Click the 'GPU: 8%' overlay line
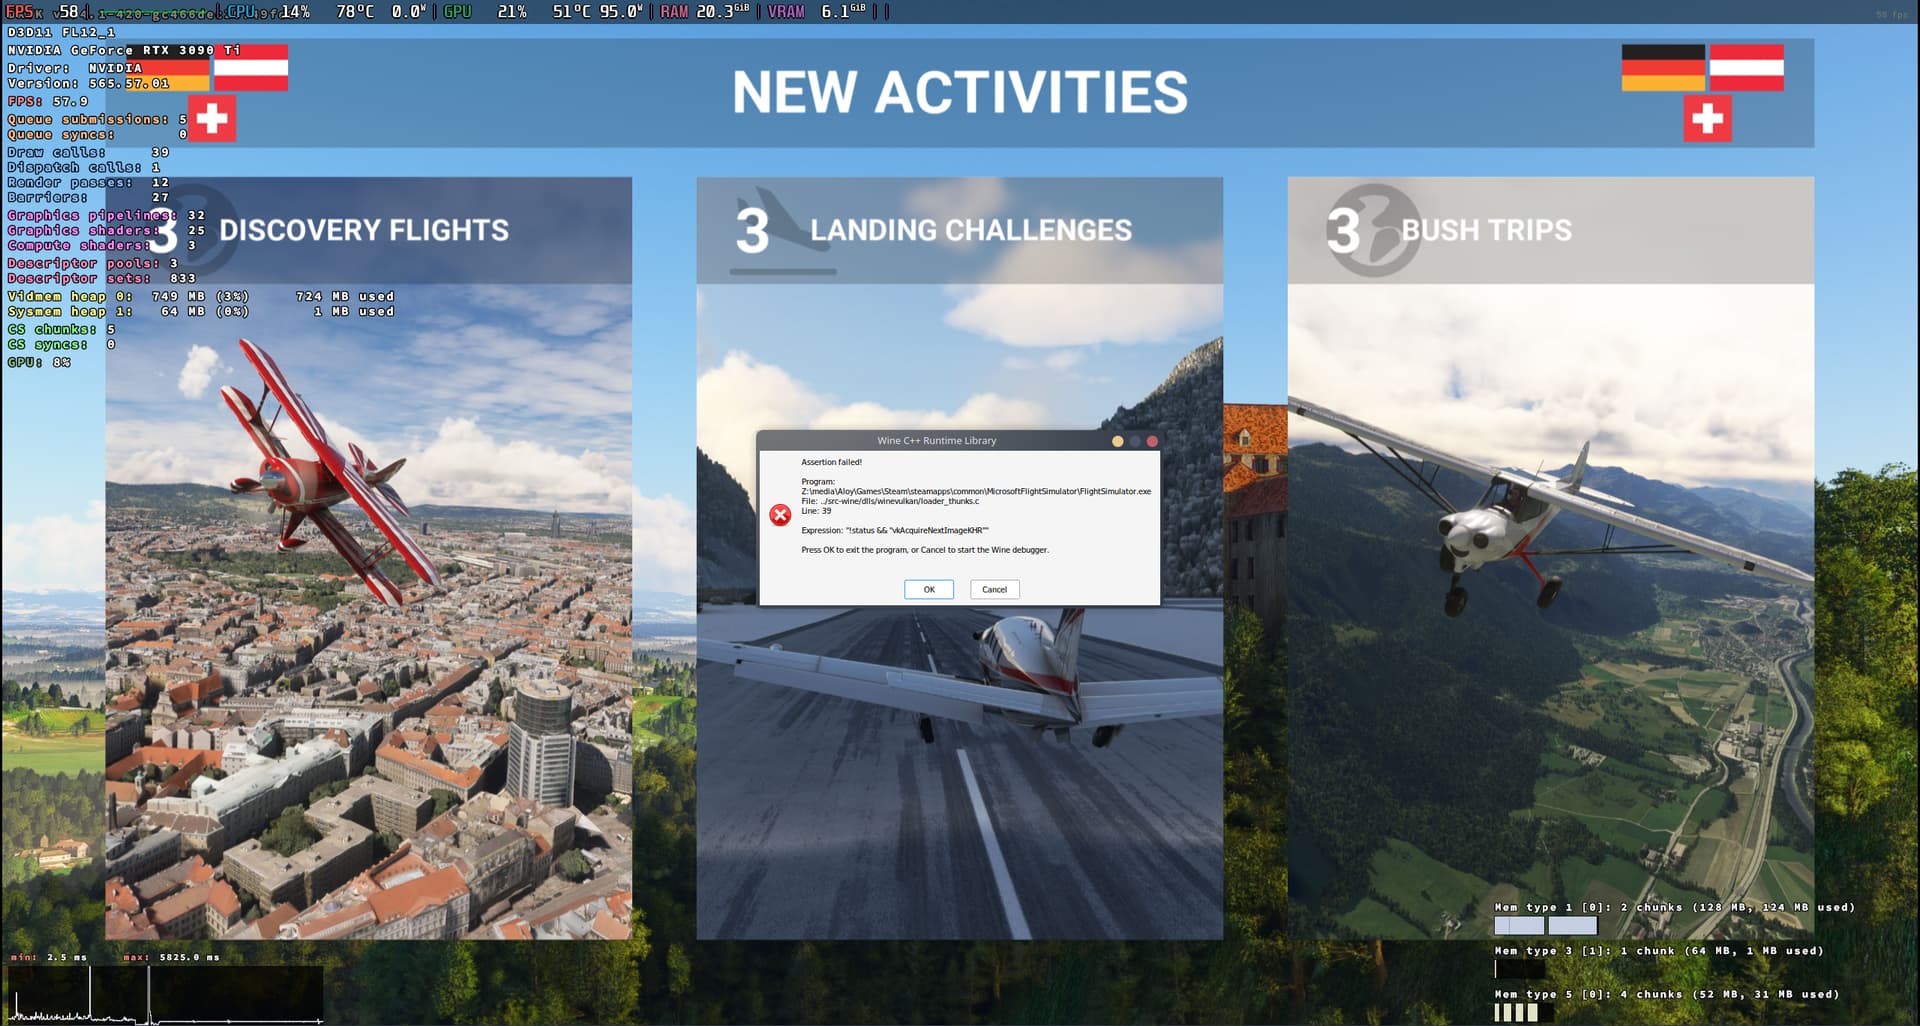 [x=39, y=363]
